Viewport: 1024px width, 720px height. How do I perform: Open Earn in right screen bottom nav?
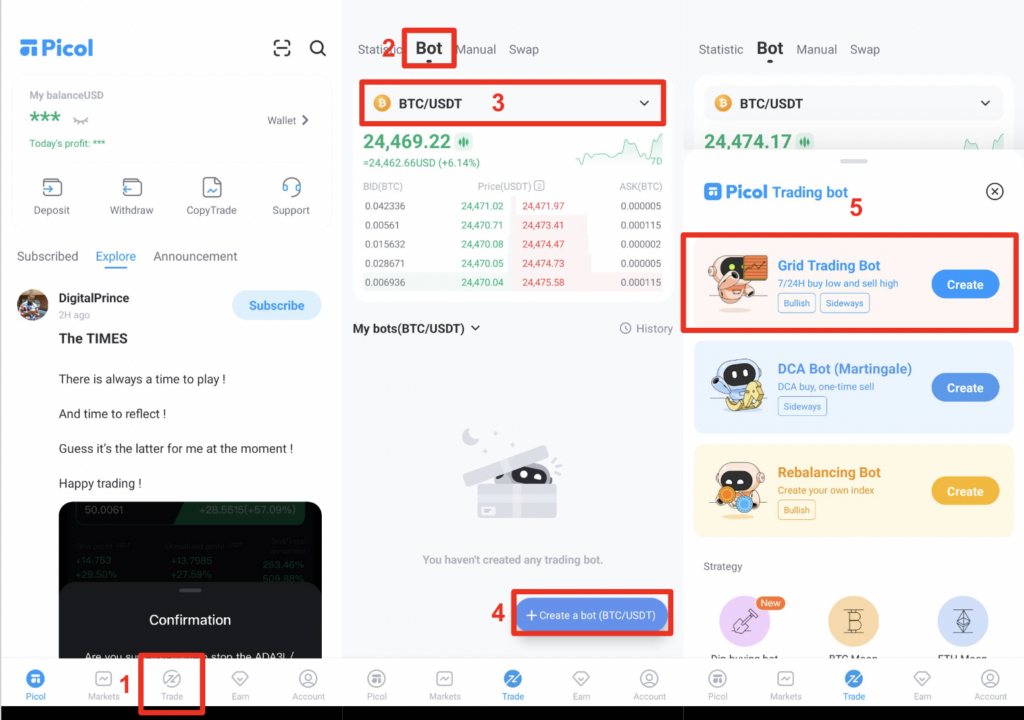click(x=922, y=685)
